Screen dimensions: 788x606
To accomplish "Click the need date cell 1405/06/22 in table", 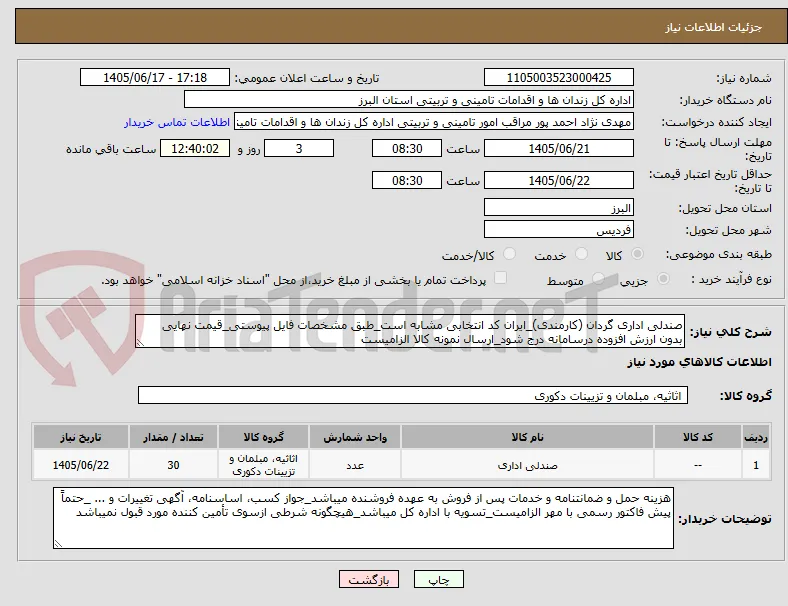I will pos(81,465).
